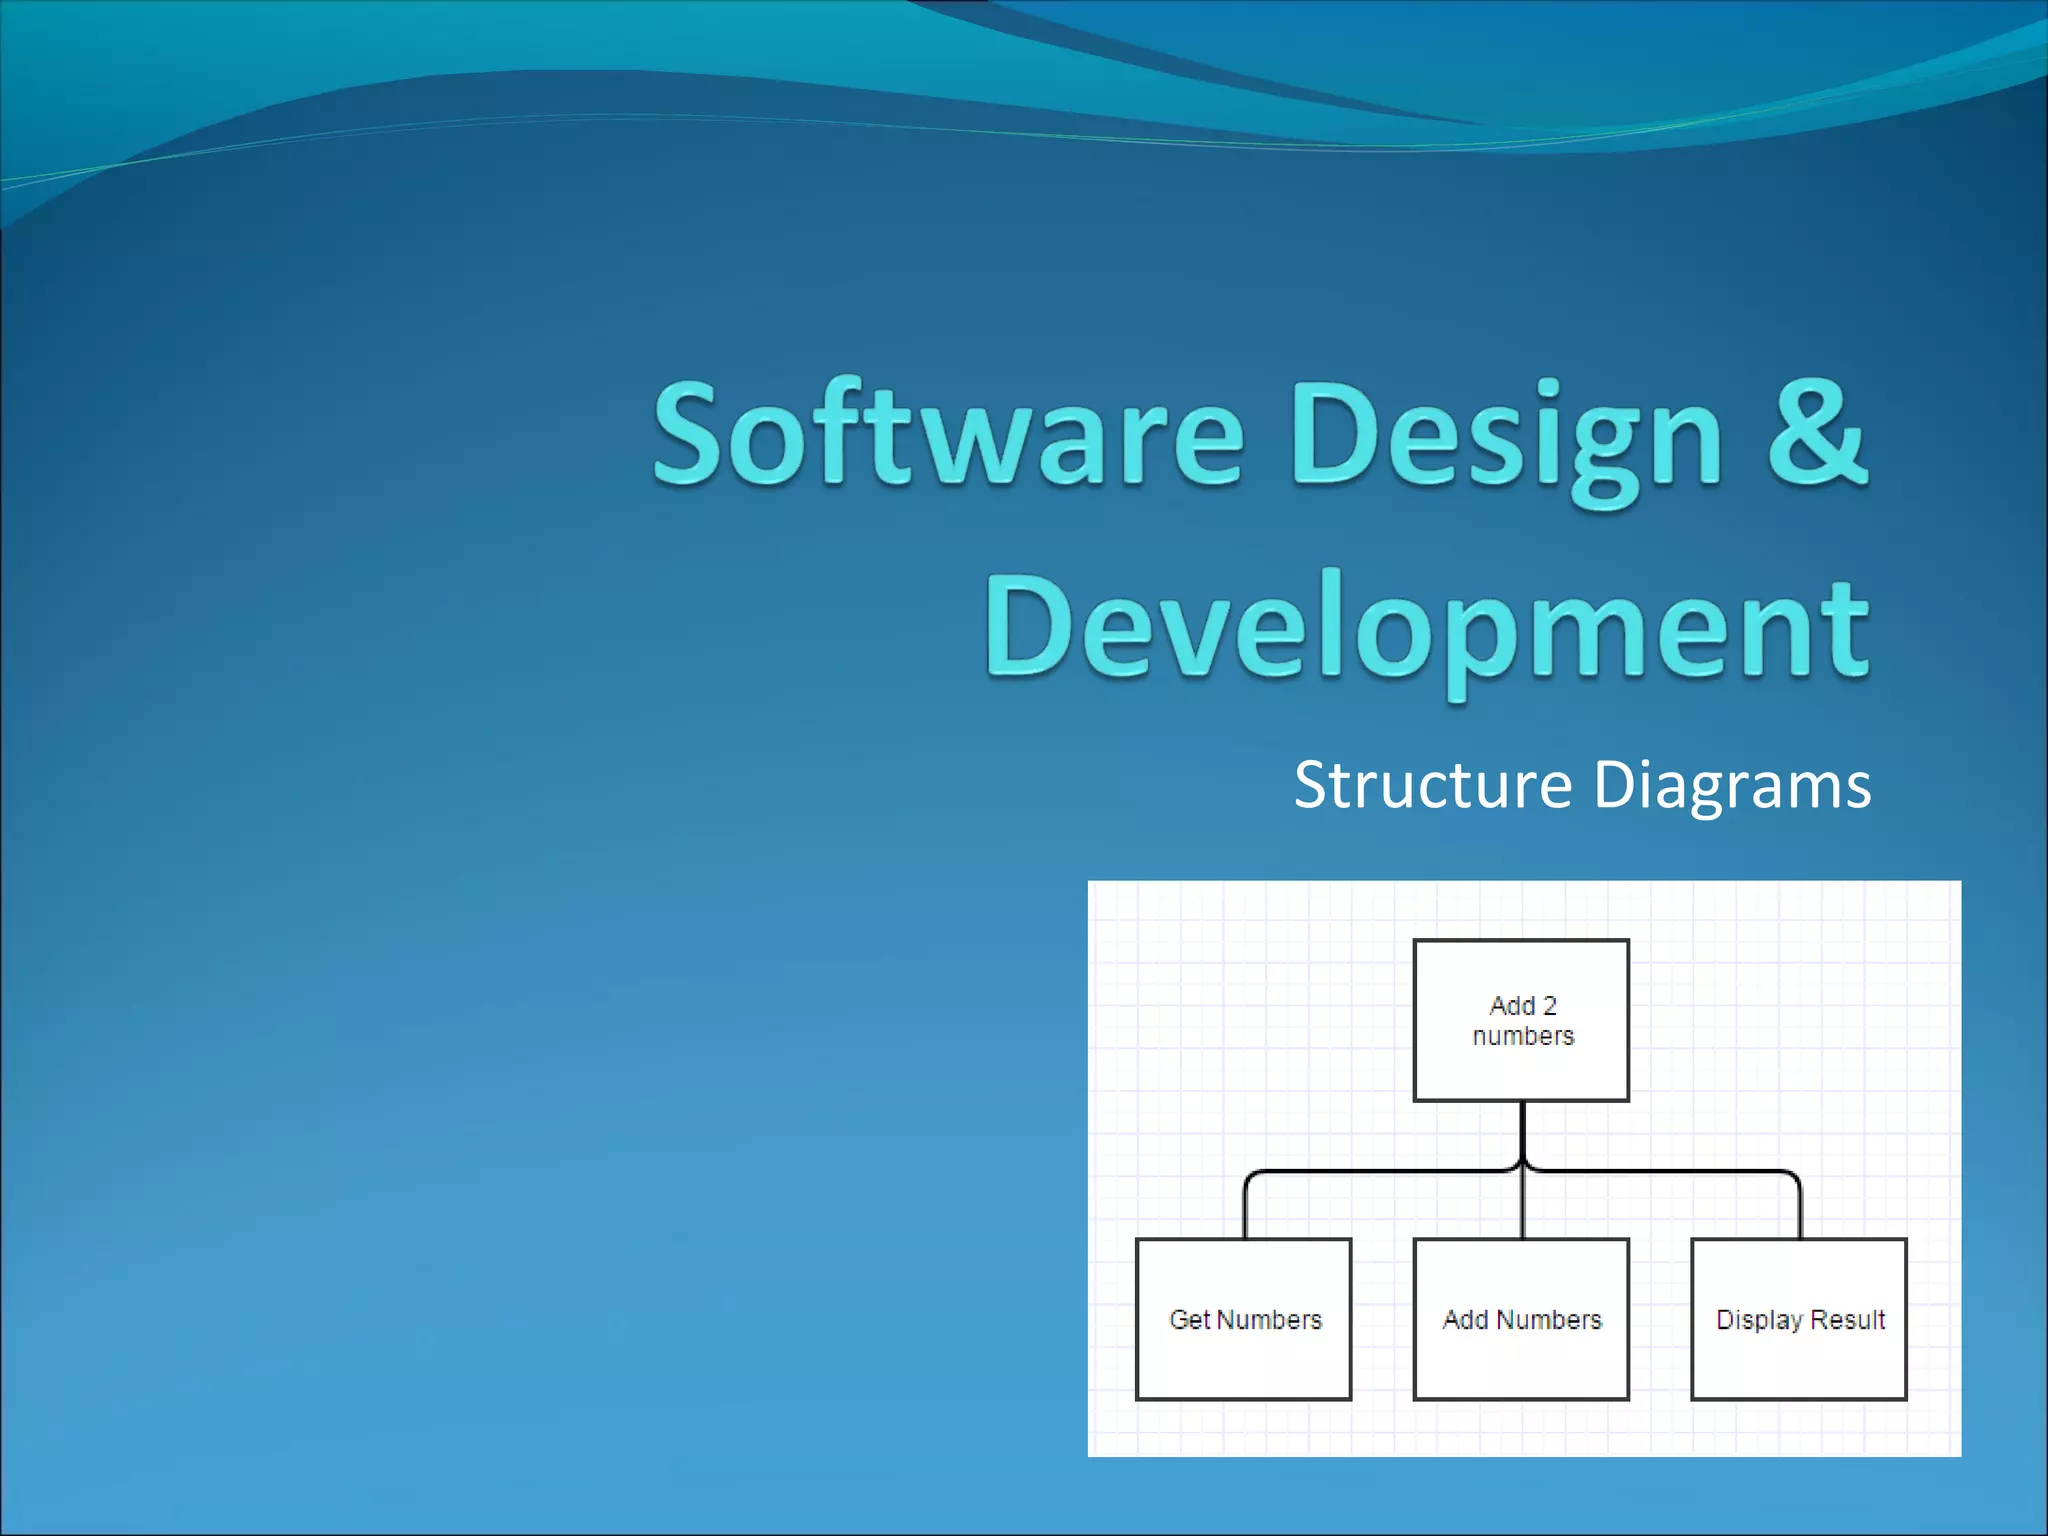The width and height of the screenshot is (2048, 1536).
Task: Select the 'Add Numbers' box
Action: (x=1521, y=1319)
